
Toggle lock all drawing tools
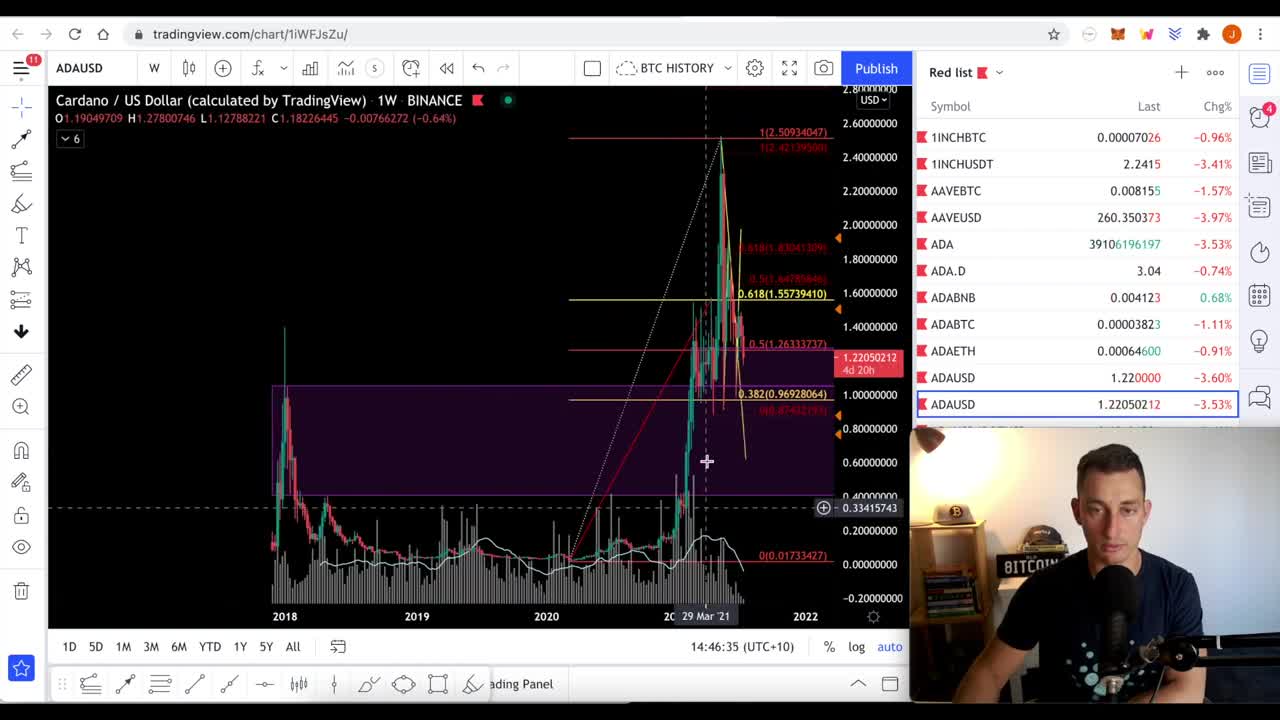(x=21, y=515)
